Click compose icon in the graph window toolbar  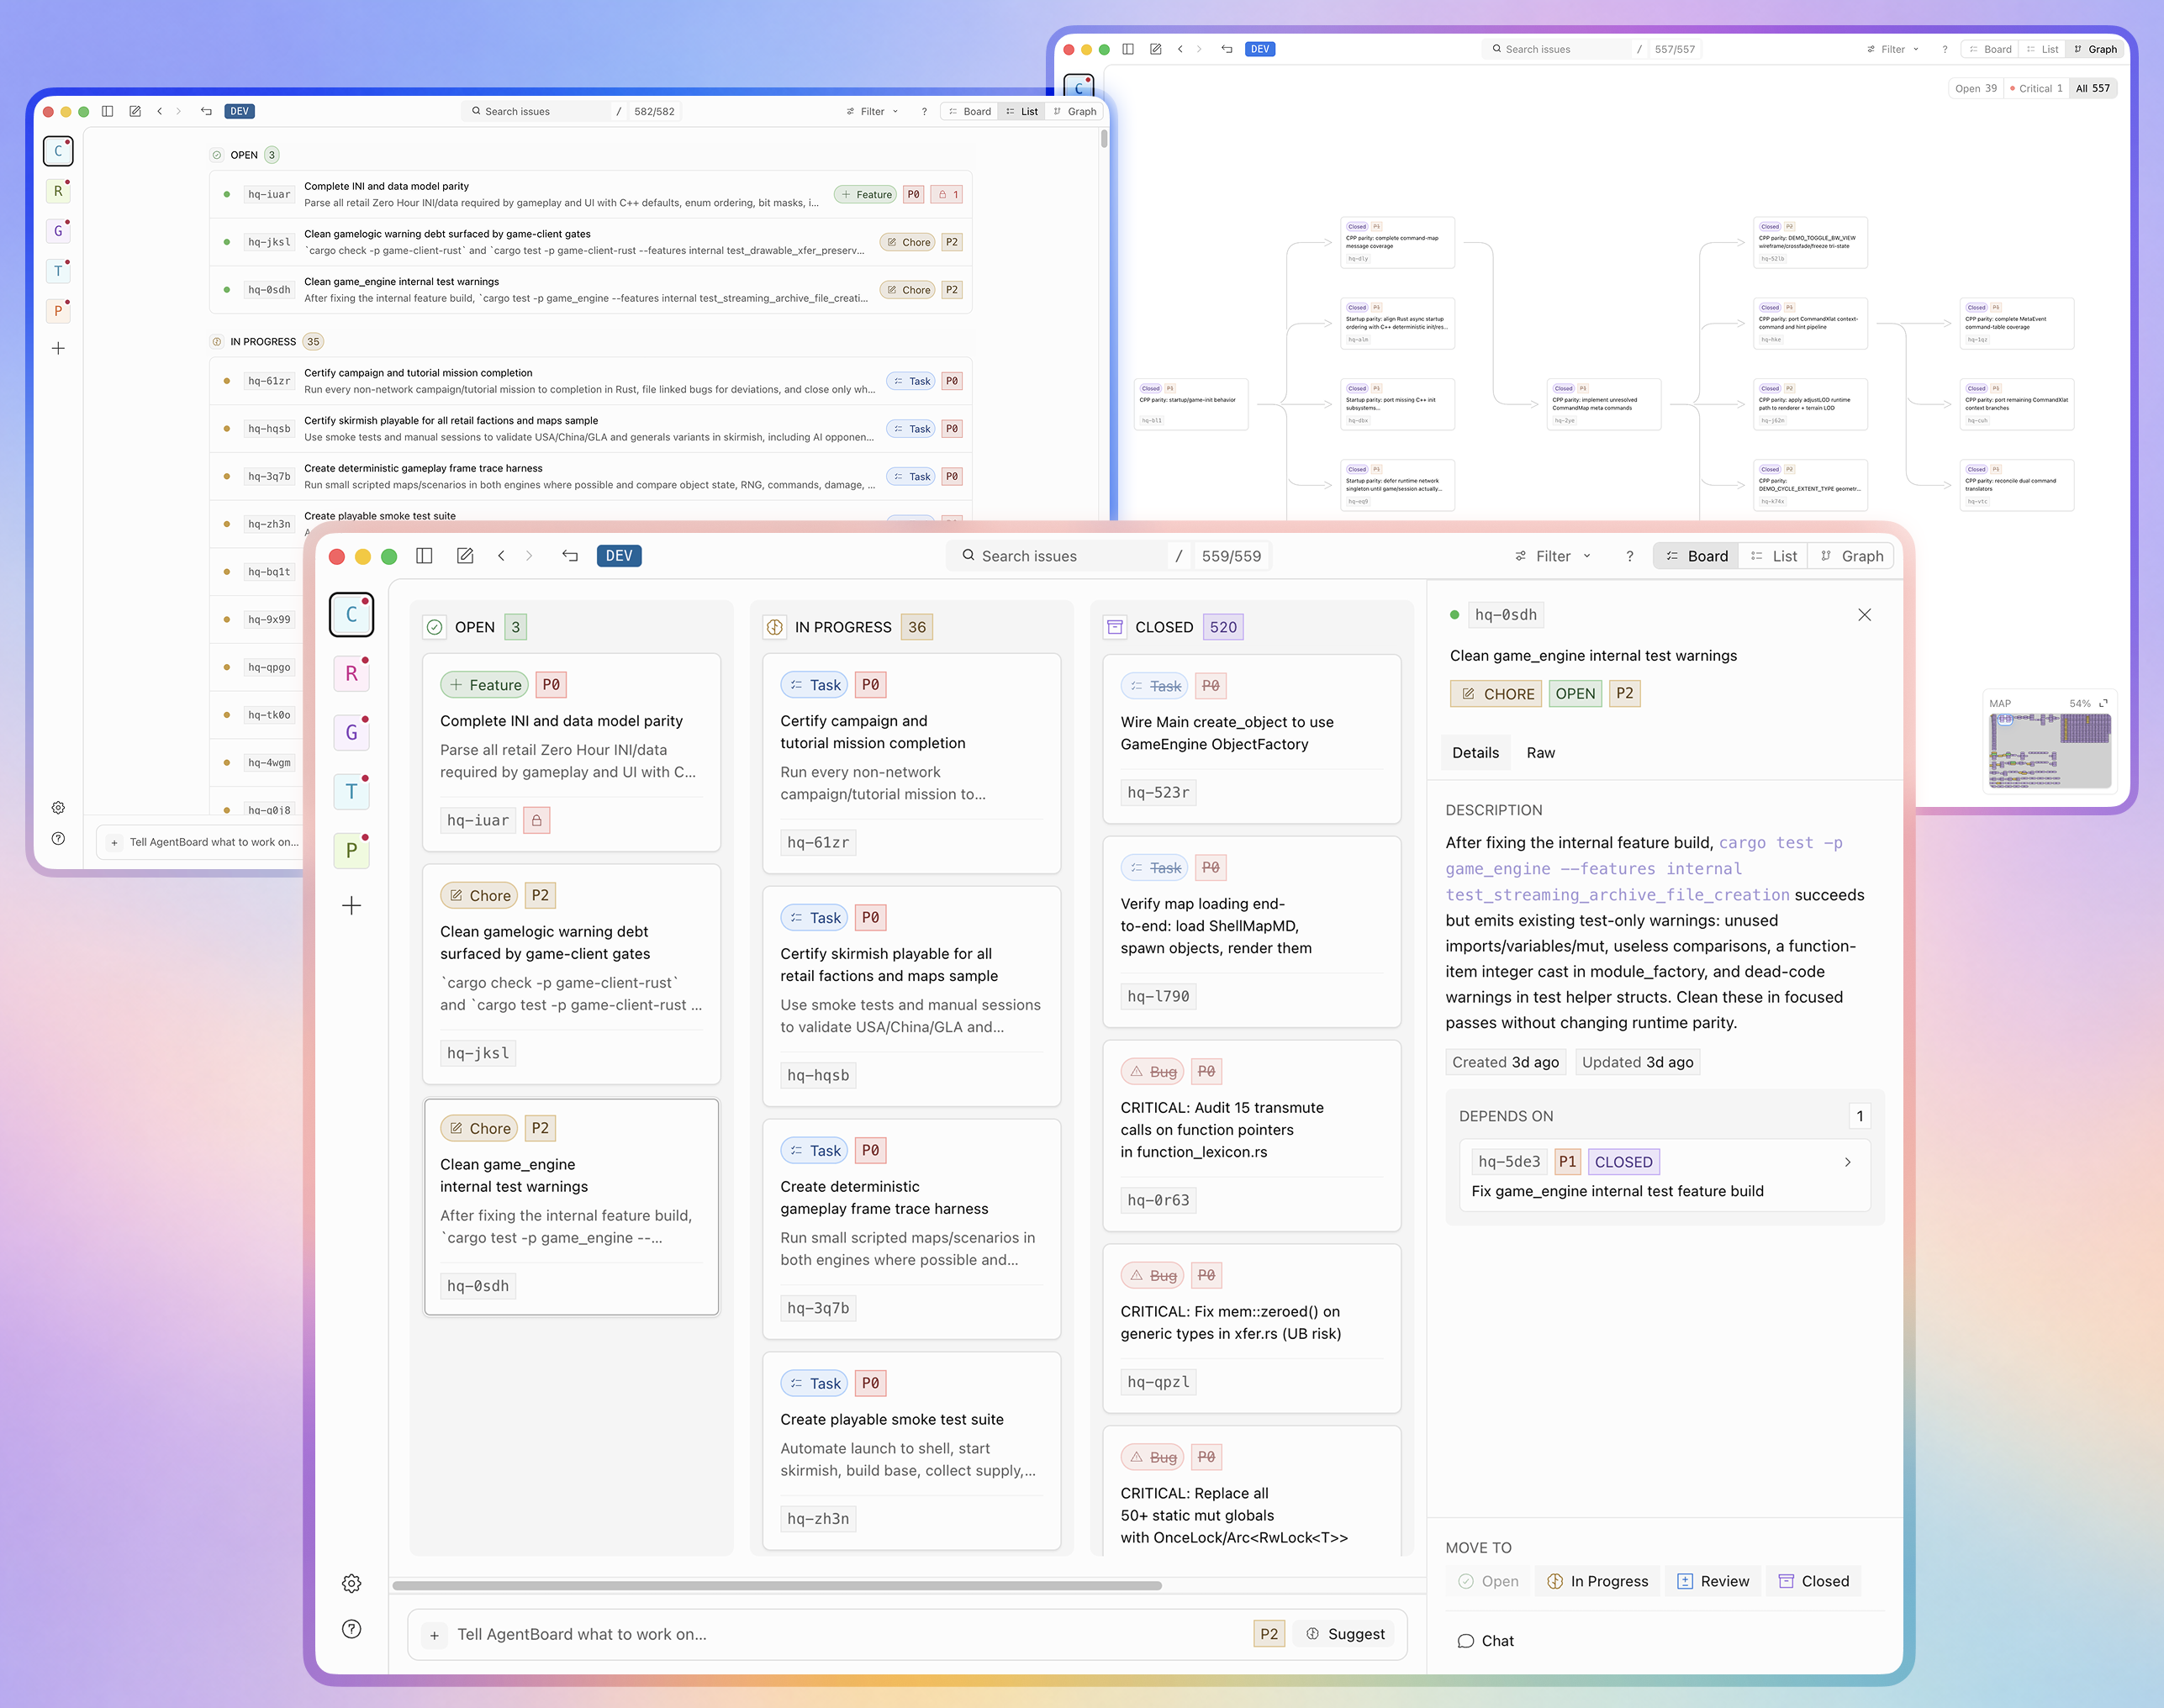[x=1155, y=49]
